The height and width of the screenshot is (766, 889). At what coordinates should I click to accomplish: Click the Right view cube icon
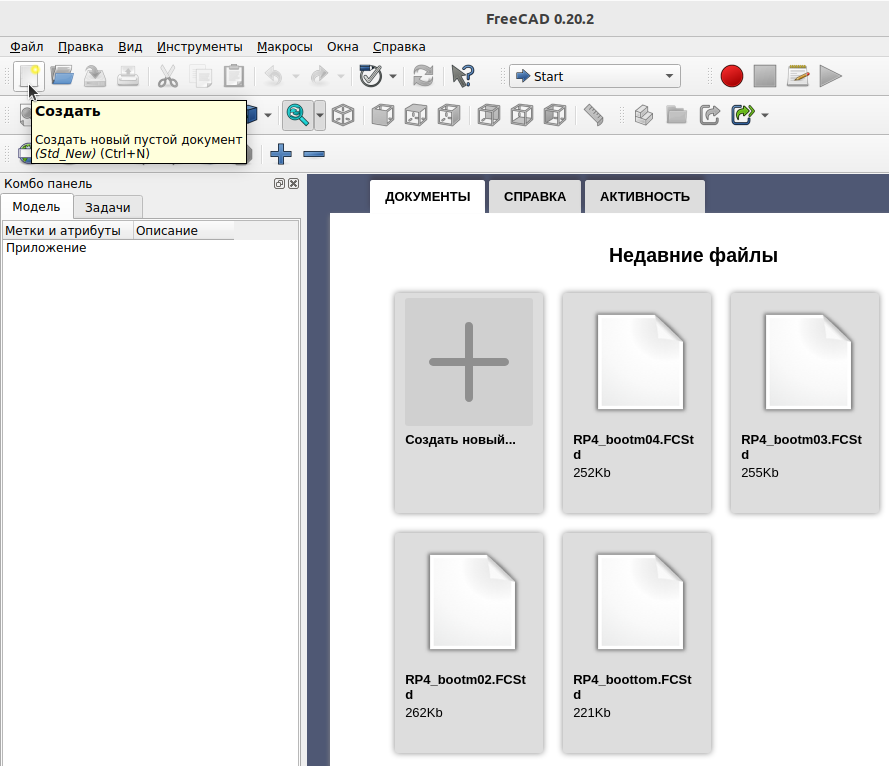(449, 115)
